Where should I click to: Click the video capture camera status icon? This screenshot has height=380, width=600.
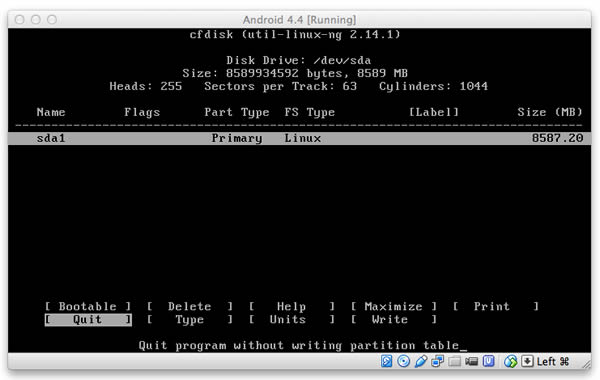point(471,361)
